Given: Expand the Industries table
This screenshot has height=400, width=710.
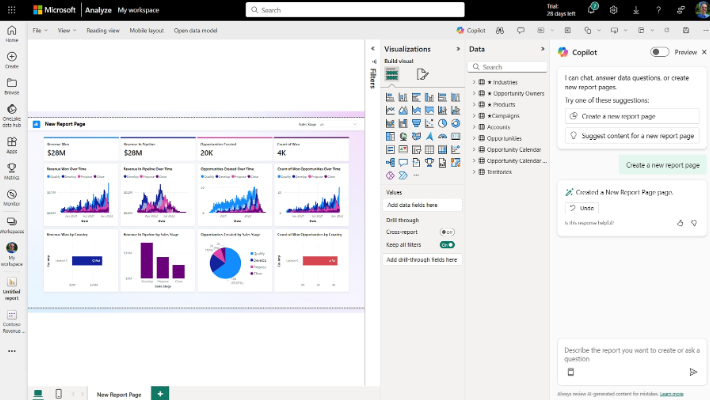Looking at the screenshot, I should click(474, 82).
